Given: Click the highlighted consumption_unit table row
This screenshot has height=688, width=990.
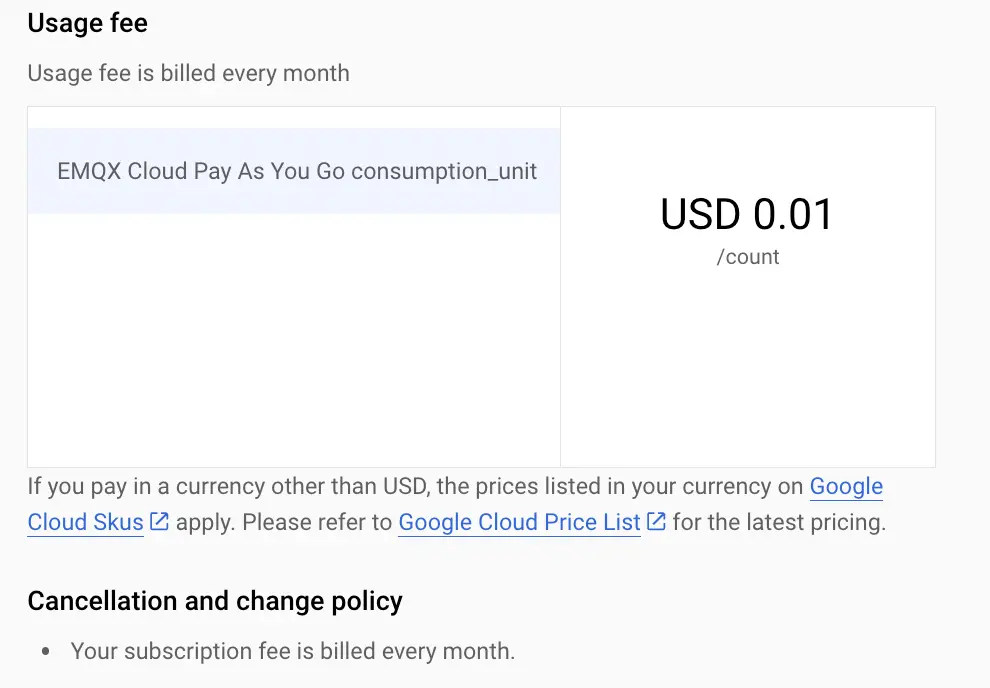Looking at the screenshot, I should pos(294,171).
